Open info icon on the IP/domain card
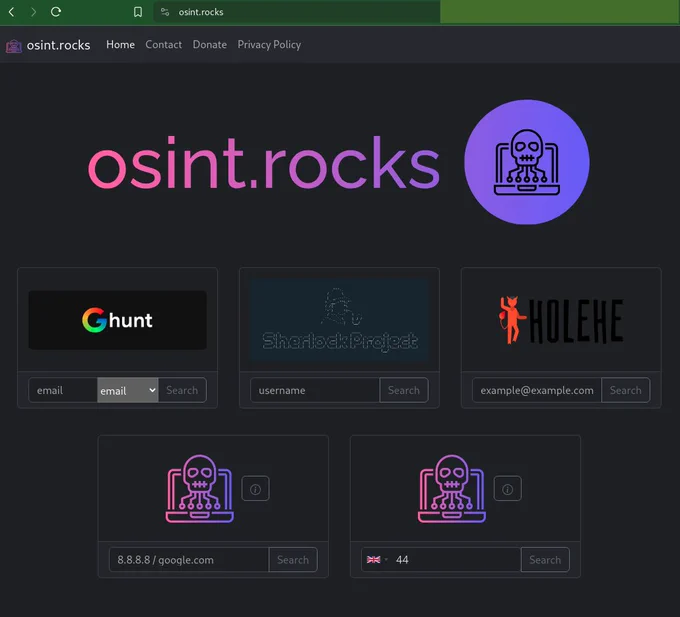Viewport: 680px width, 617px height. [x=255, y=489]
